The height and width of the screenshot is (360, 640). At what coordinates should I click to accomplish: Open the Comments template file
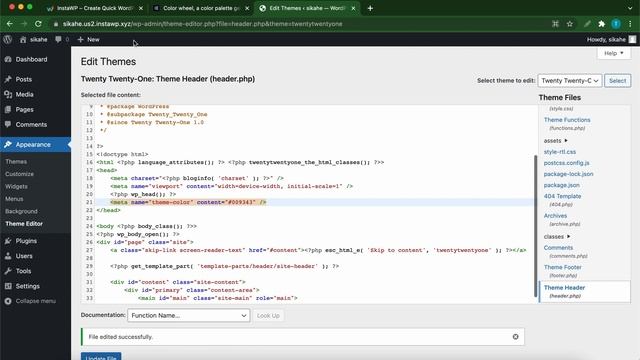pyautogui.click(x=558, y=248)
